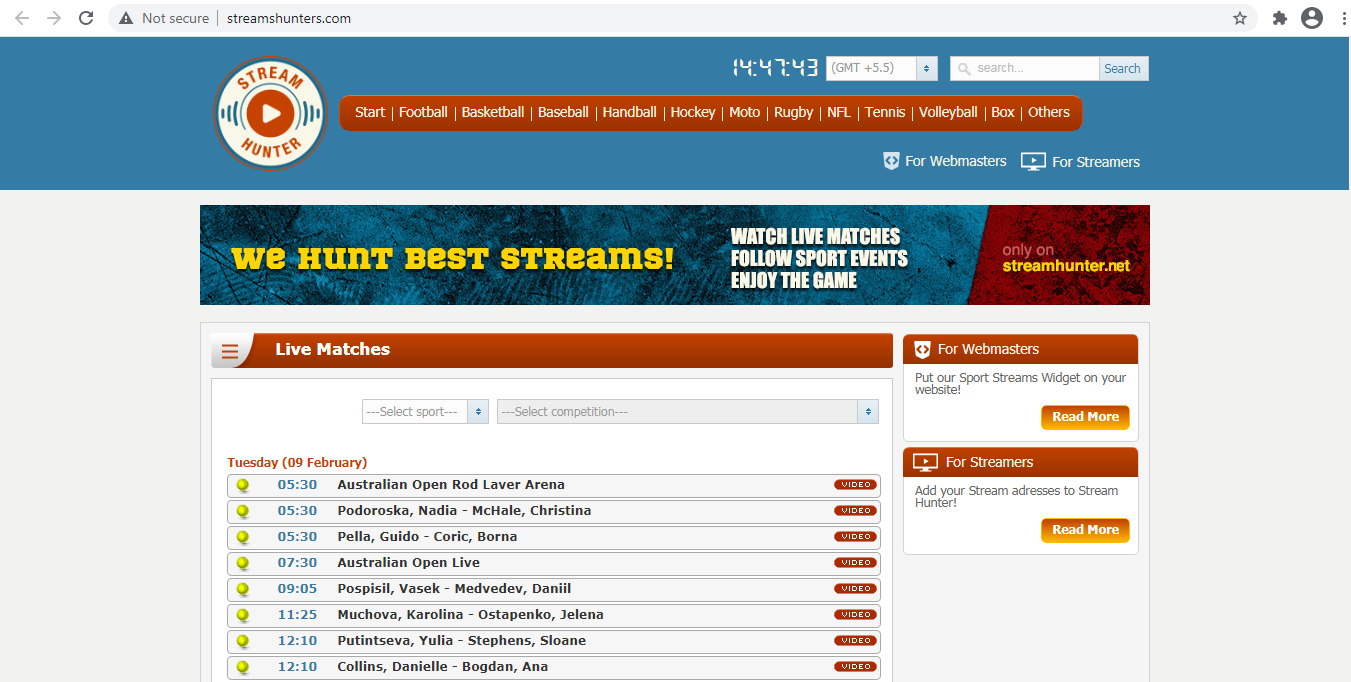1351x682 pixels.
Task: Click Read More under For Streamers
Action: tap(1085, 530)
